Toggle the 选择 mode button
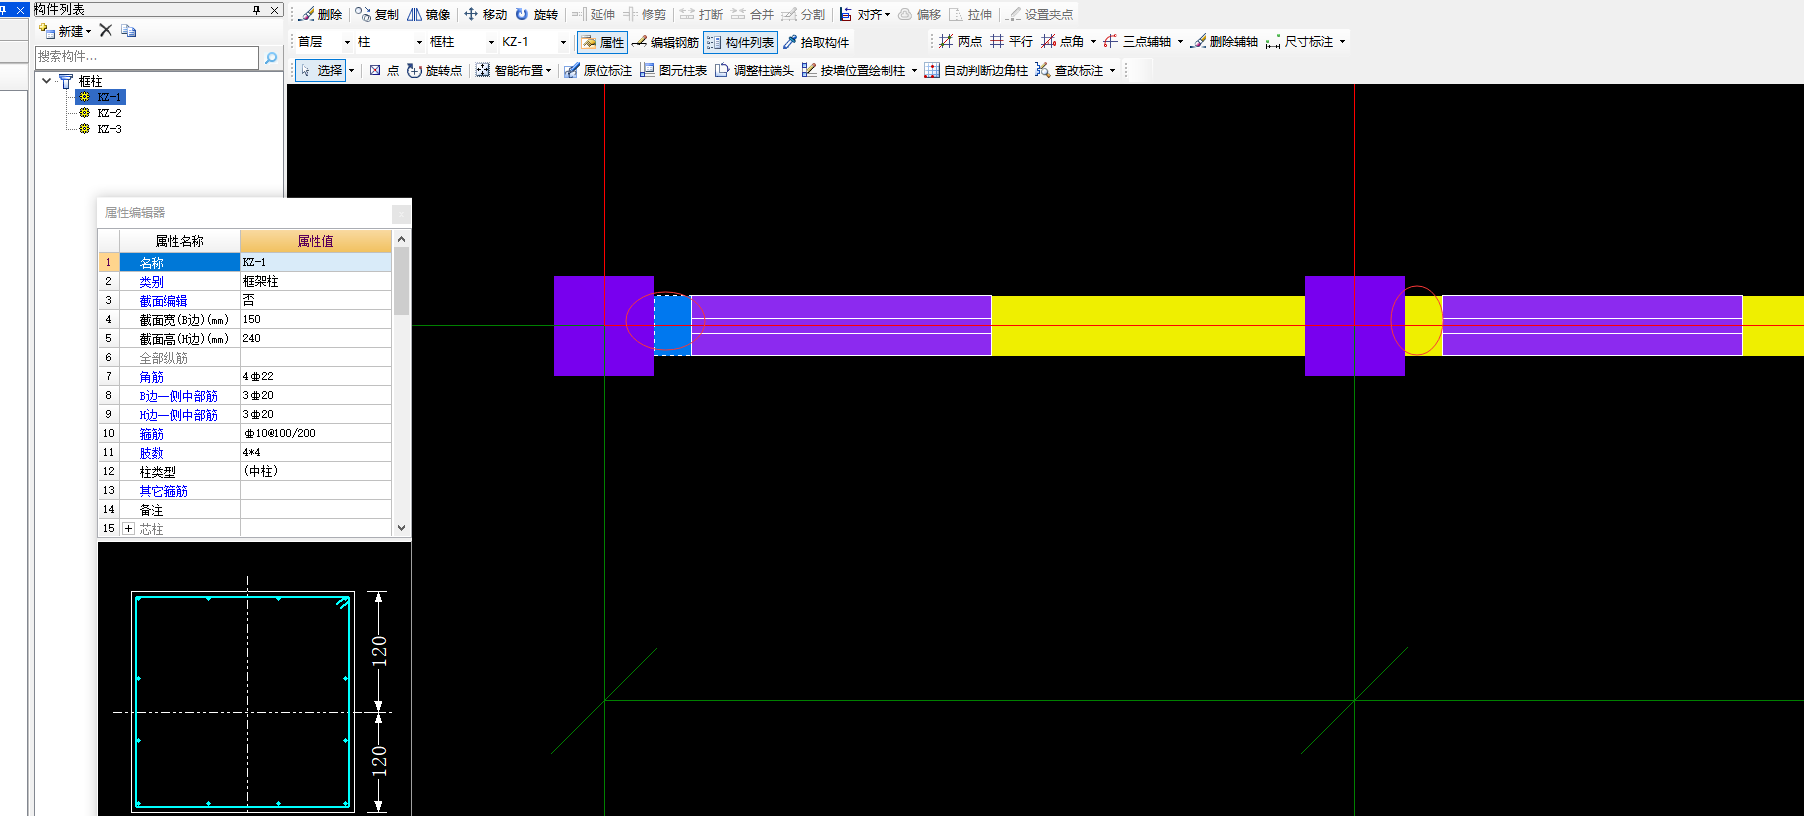The height and width of the screenshot is (816, 1804). (x=321, y=70)
